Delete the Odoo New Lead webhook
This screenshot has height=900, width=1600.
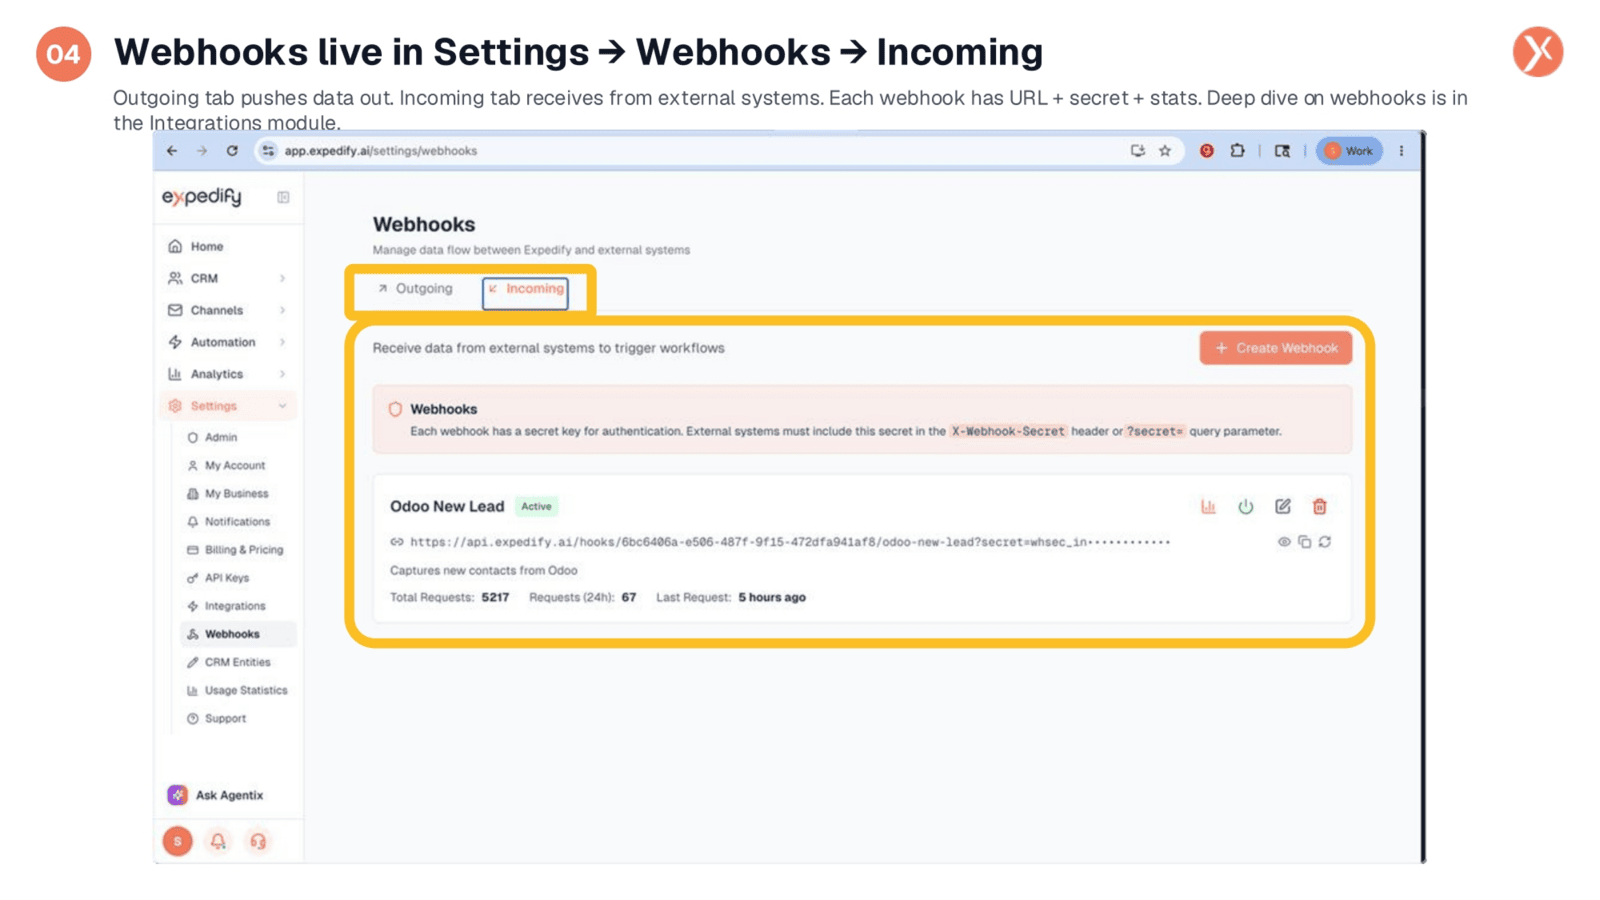[1320, 507]
